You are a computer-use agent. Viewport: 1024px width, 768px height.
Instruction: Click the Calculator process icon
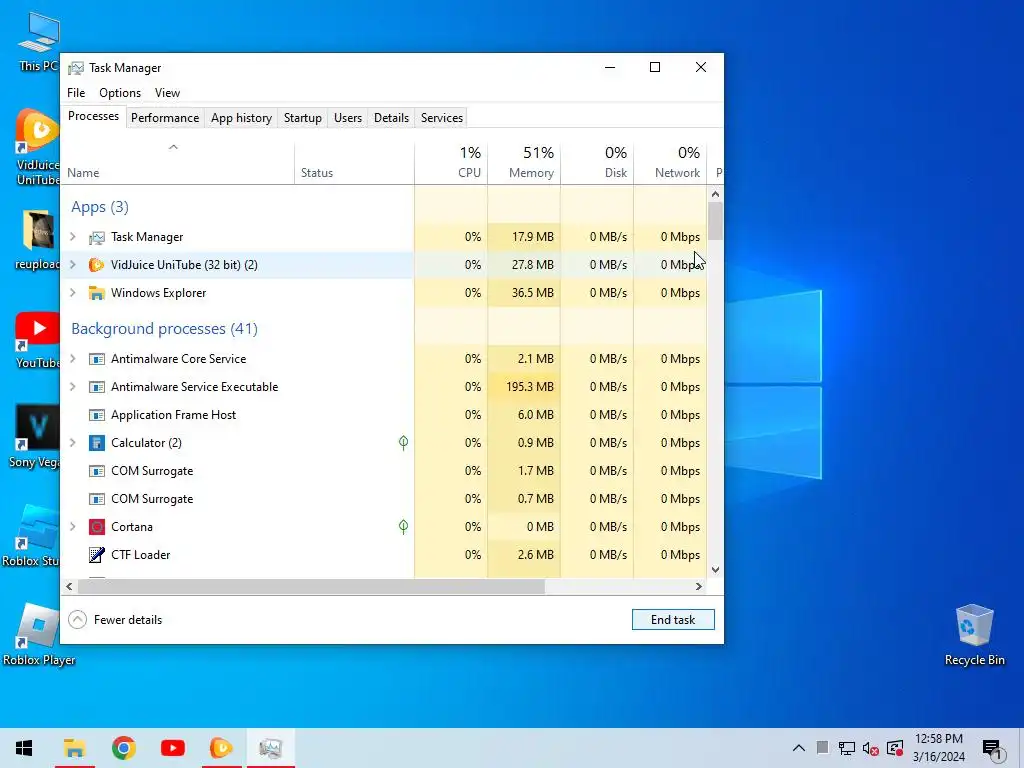click(97, 443)
